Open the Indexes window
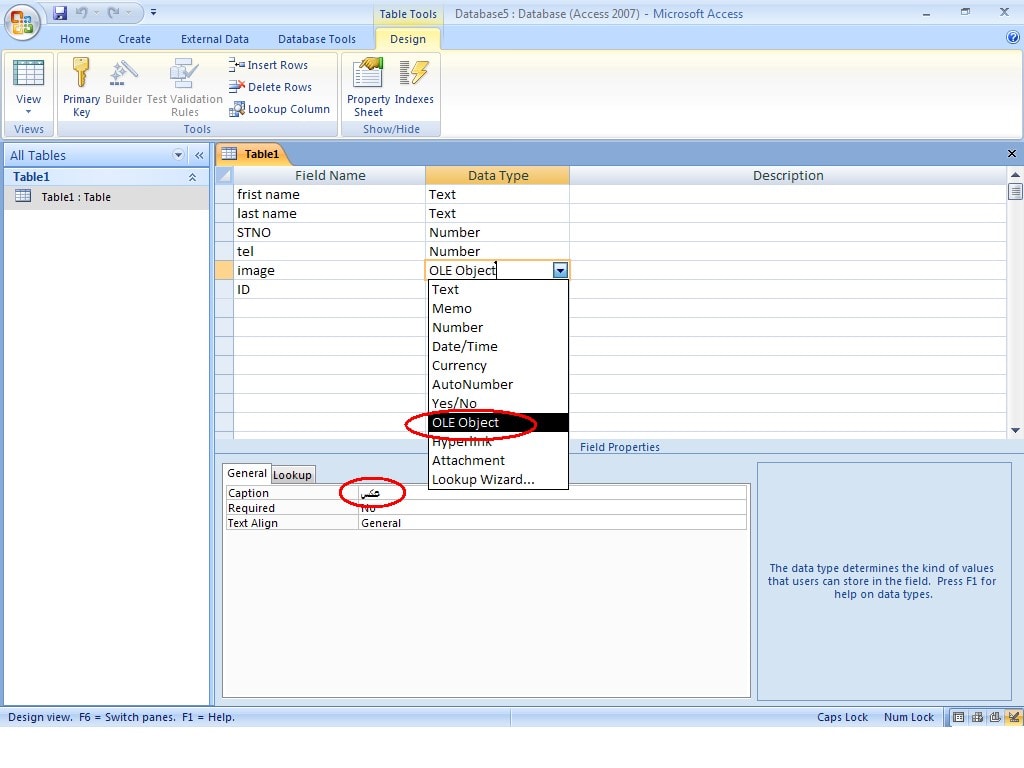Image resolution: width=1024 pixels, height=768 pixels. 414,82
